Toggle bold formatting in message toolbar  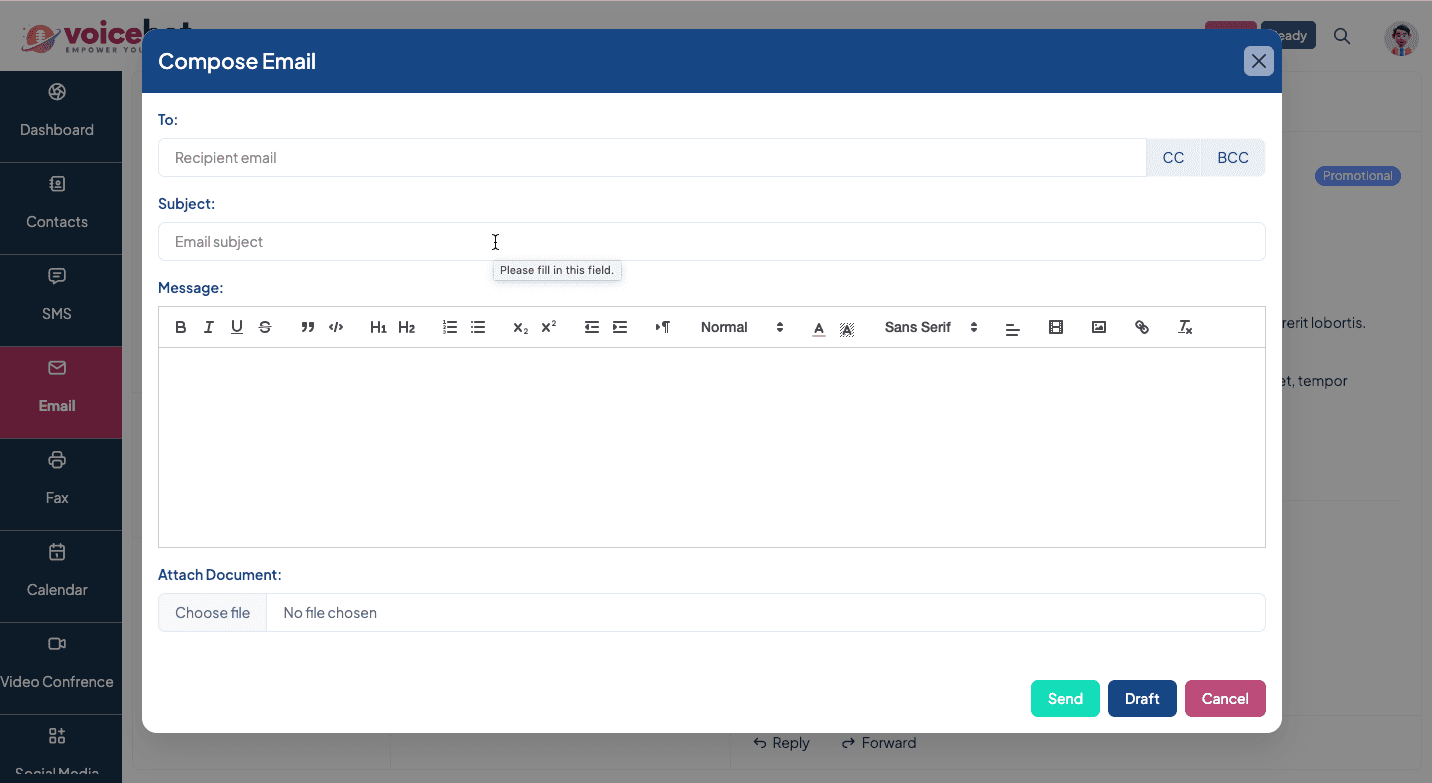[x=181, y=327]
